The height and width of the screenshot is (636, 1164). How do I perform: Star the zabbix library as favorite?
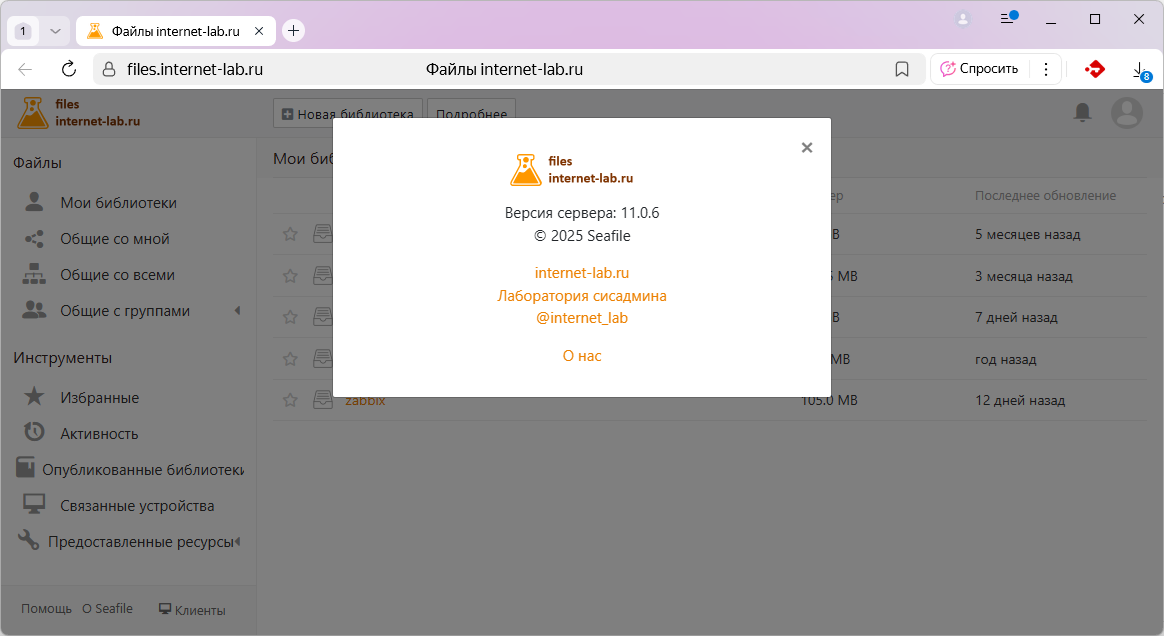click(x=290, y=400)
